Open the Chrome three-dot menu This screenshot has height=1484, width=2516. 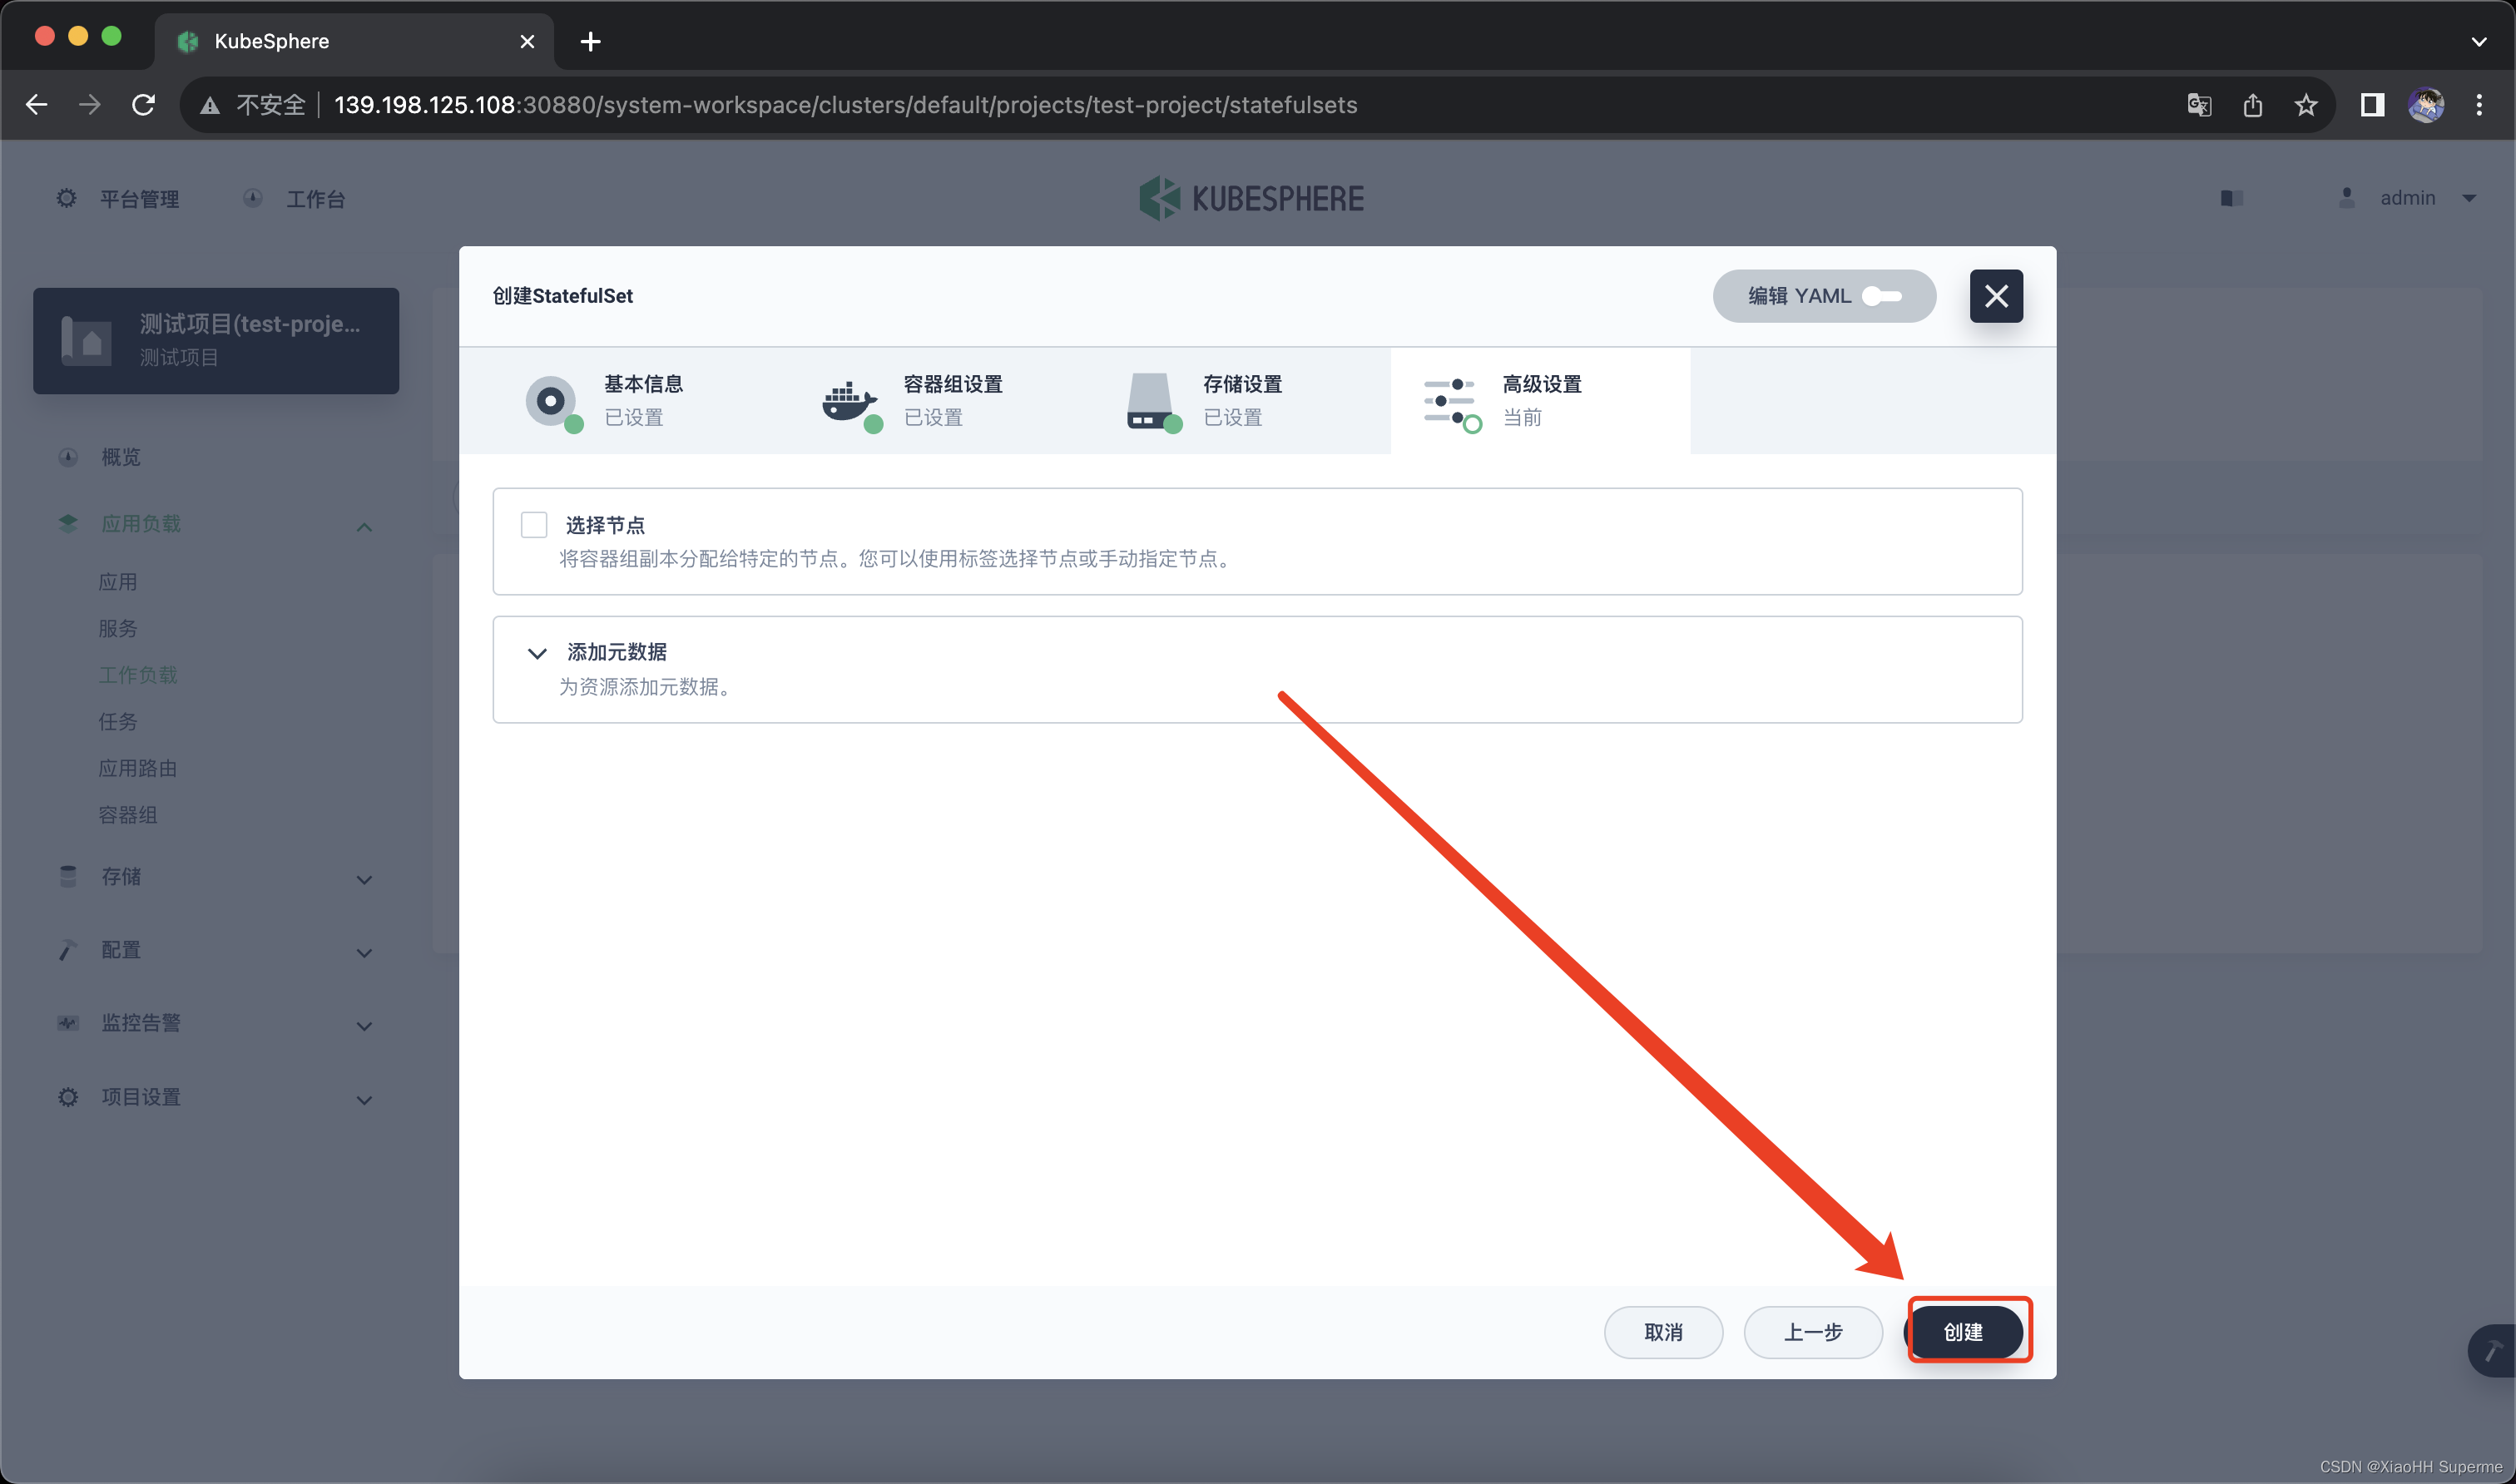click(2478, 105)
